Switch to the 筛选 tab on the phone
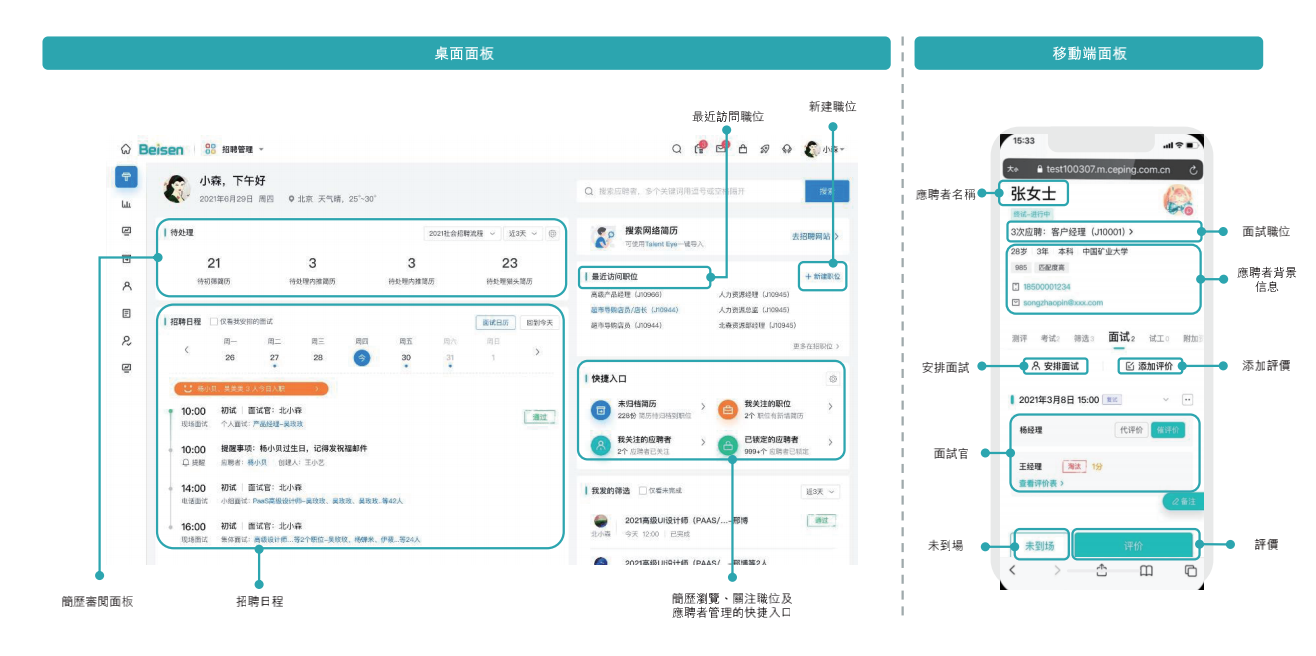This screenshot has width=1316, height=656. [x=1084, y=338]
